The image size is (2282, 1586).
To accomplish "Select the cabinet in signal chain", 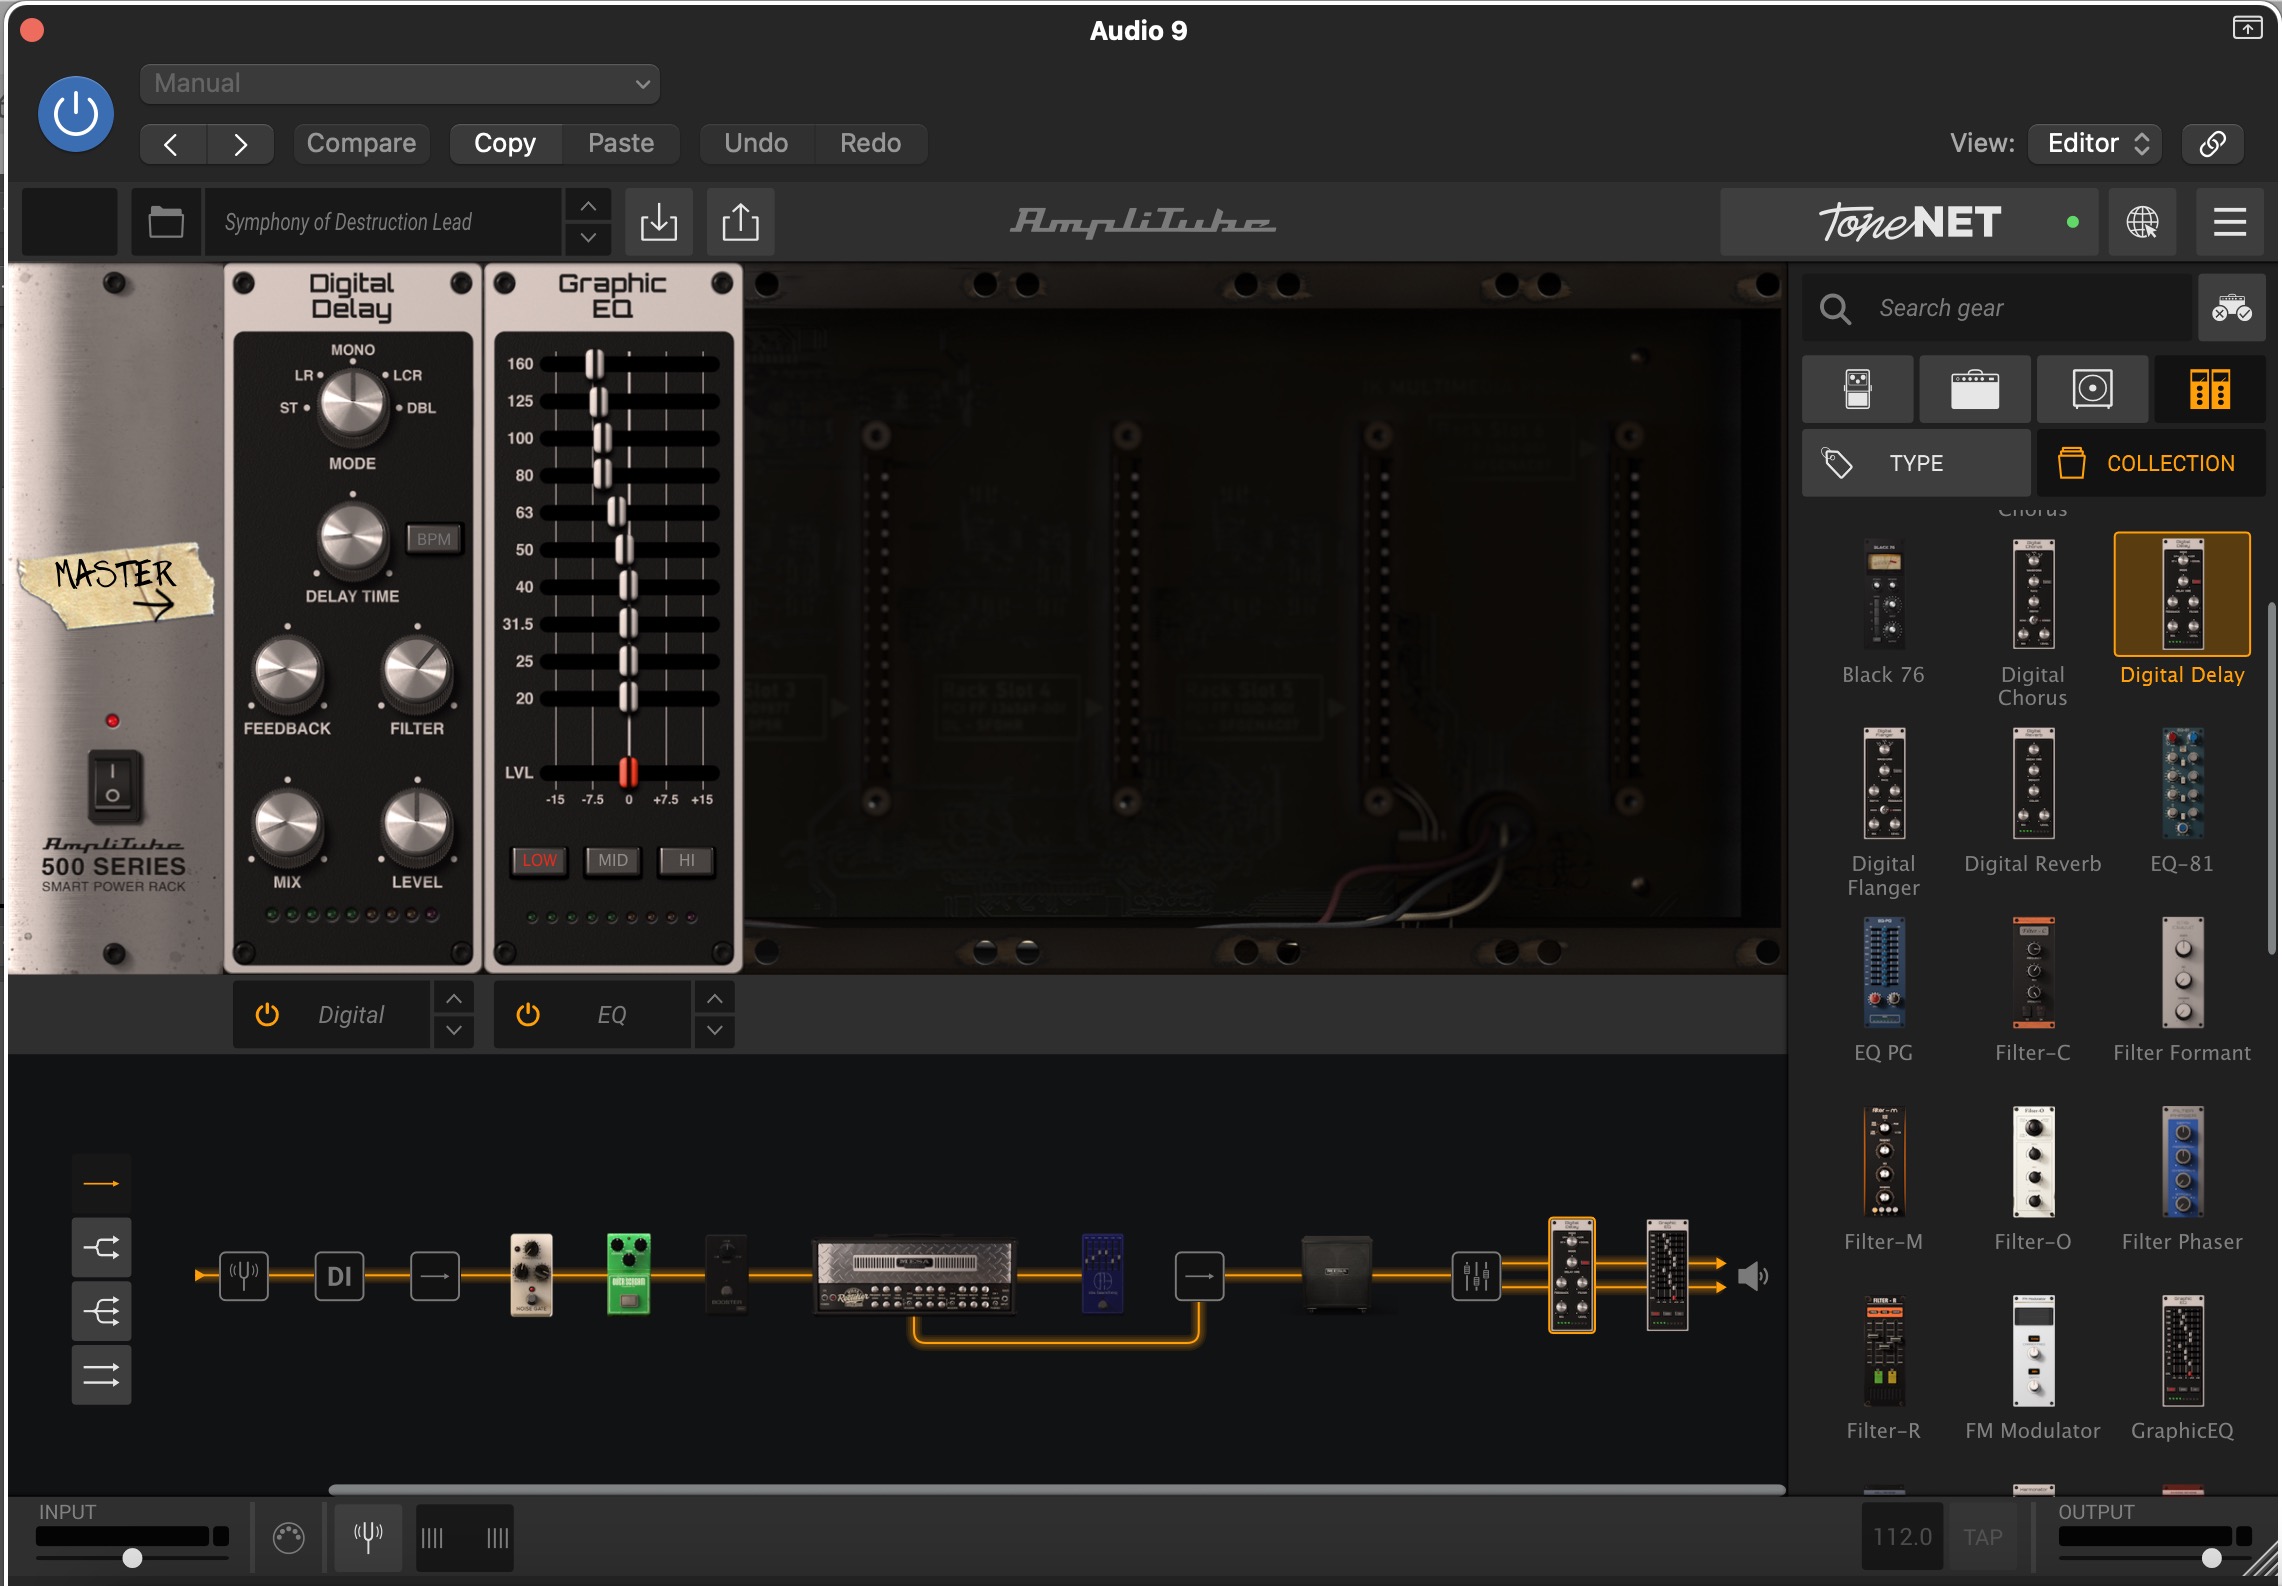I will (1337, 1274).
